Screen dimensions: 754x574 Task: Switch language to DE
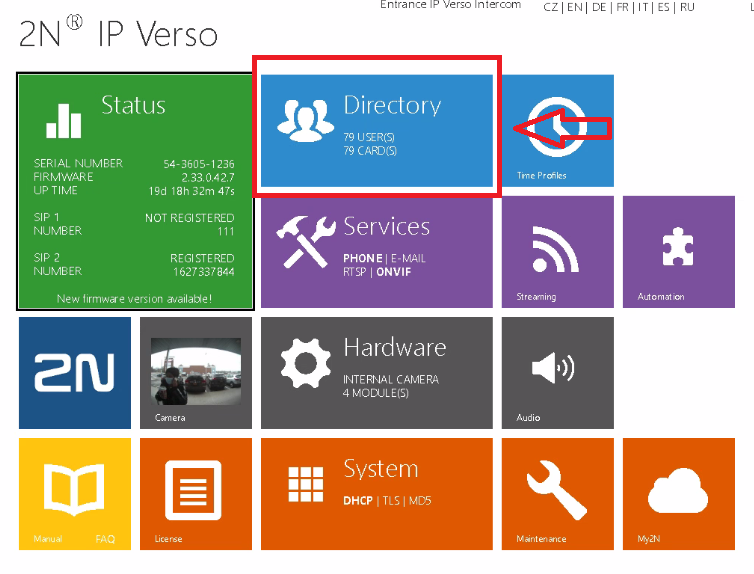599,7
